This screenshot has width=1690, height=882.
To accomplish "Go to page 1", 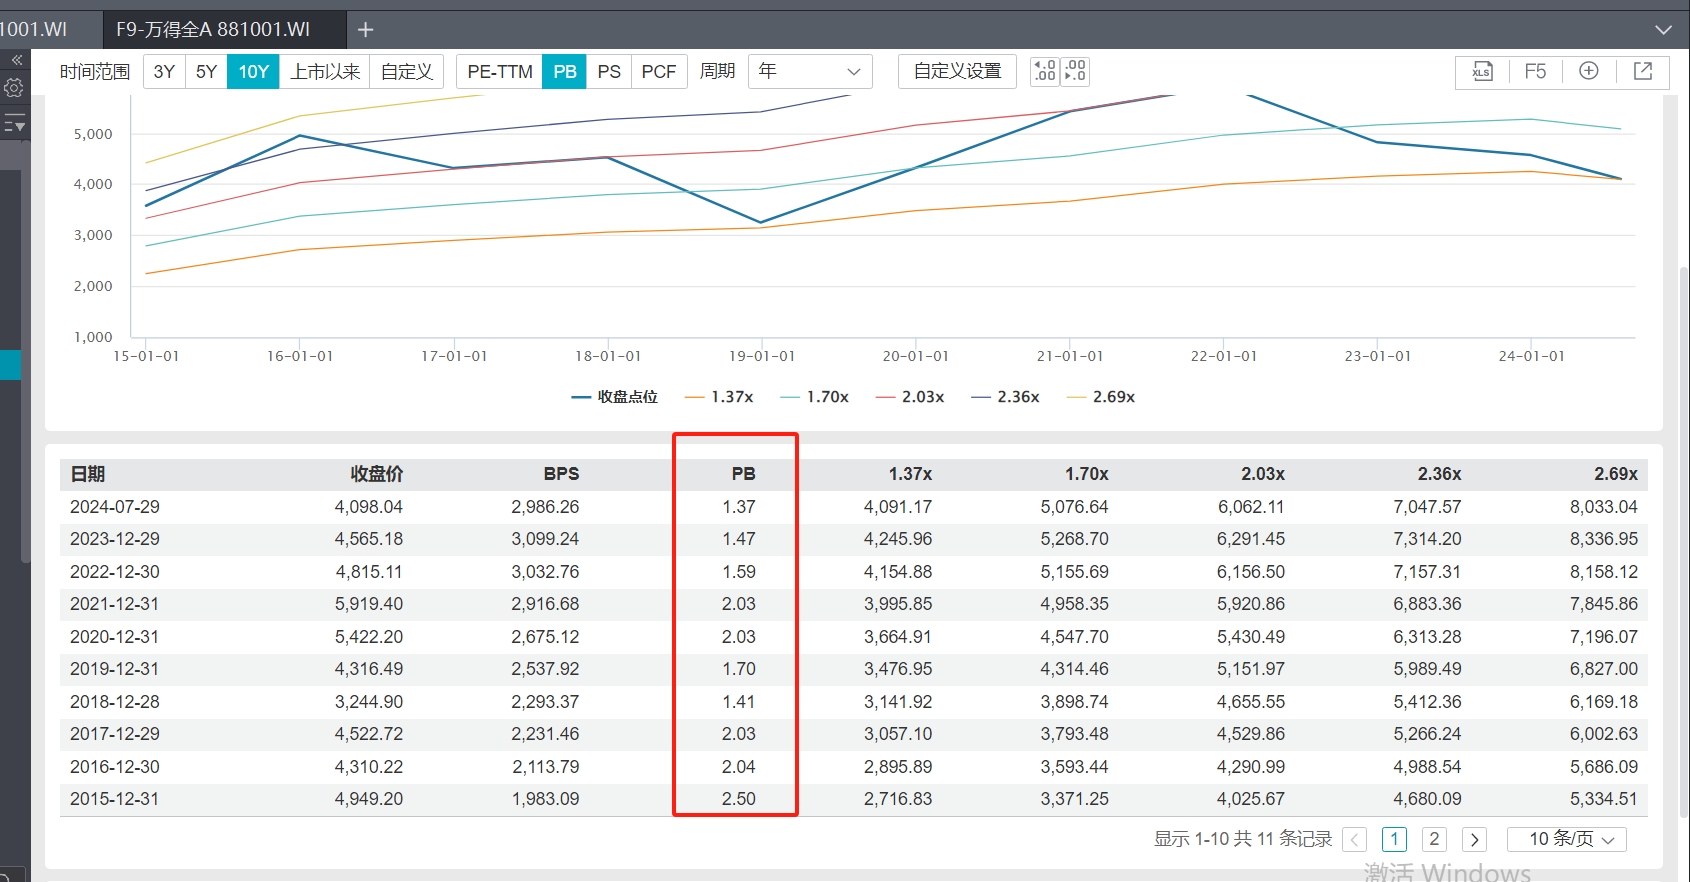I will tap(1394, 840).
